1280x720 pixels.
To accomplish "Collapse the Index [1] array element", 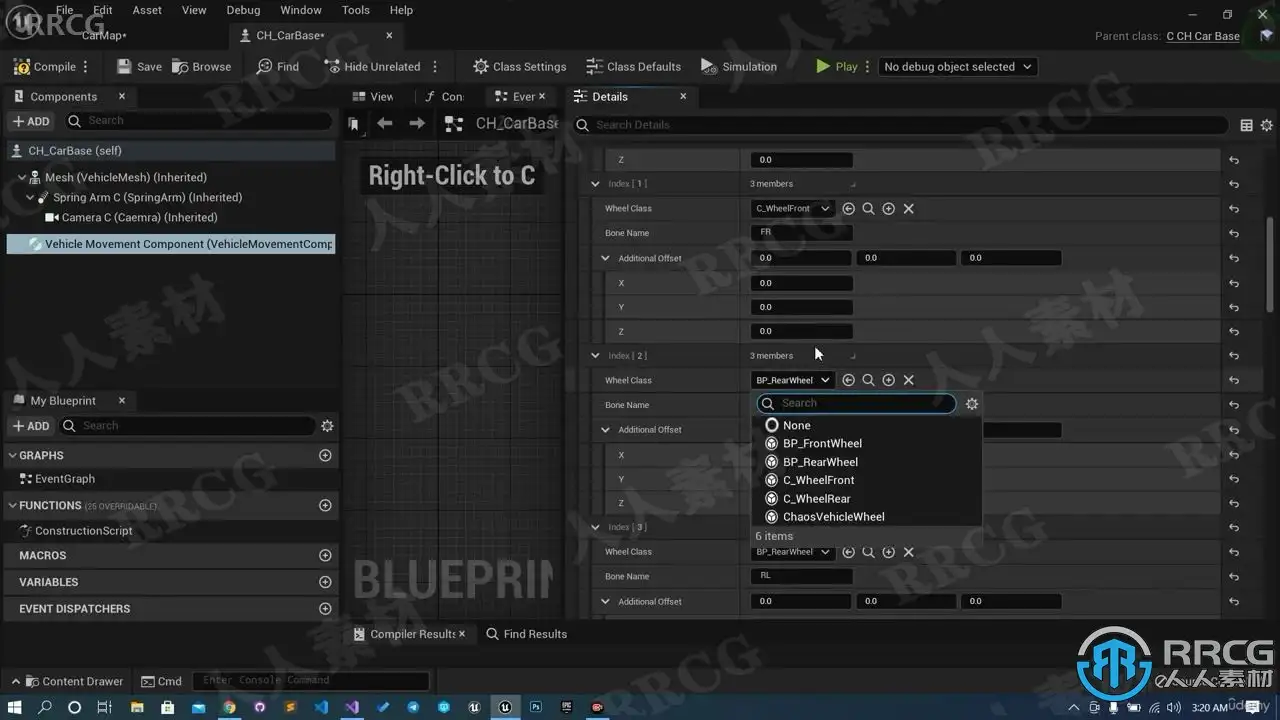I will [x=595, y=184].
